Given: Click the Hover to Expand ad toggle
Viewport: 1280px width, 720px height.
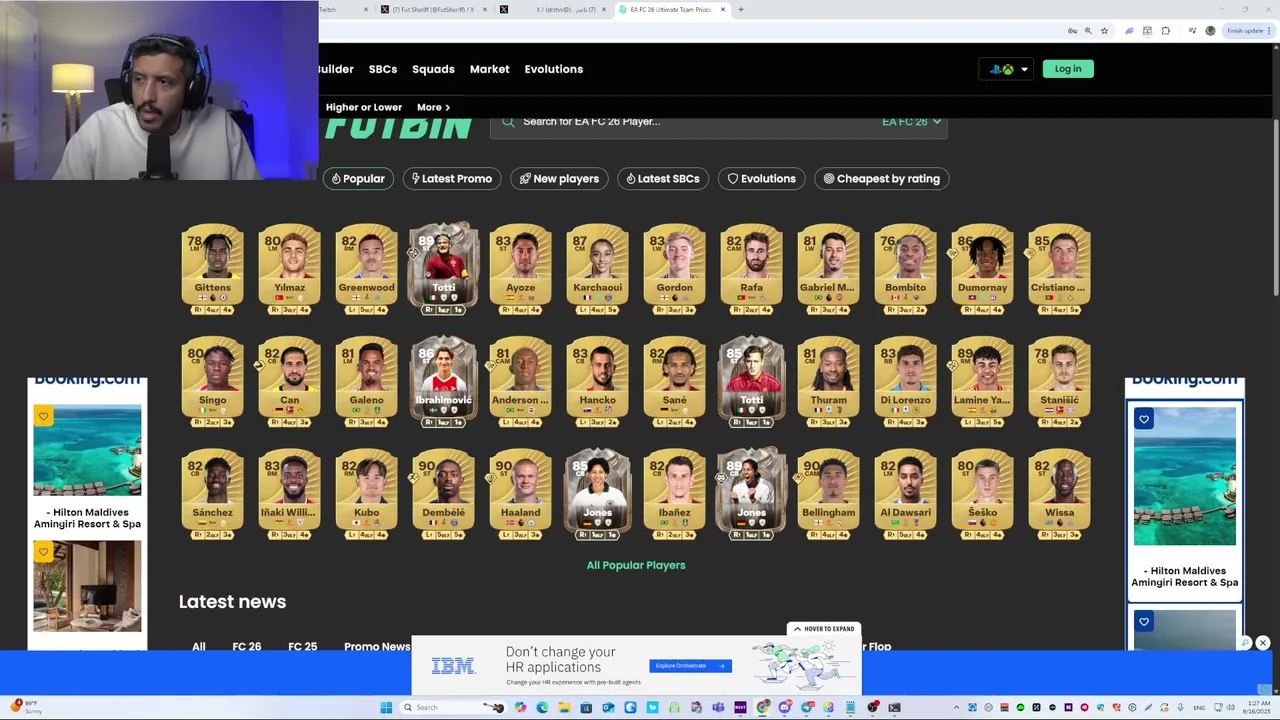Looking at the screenshot, I should [824, 629].
